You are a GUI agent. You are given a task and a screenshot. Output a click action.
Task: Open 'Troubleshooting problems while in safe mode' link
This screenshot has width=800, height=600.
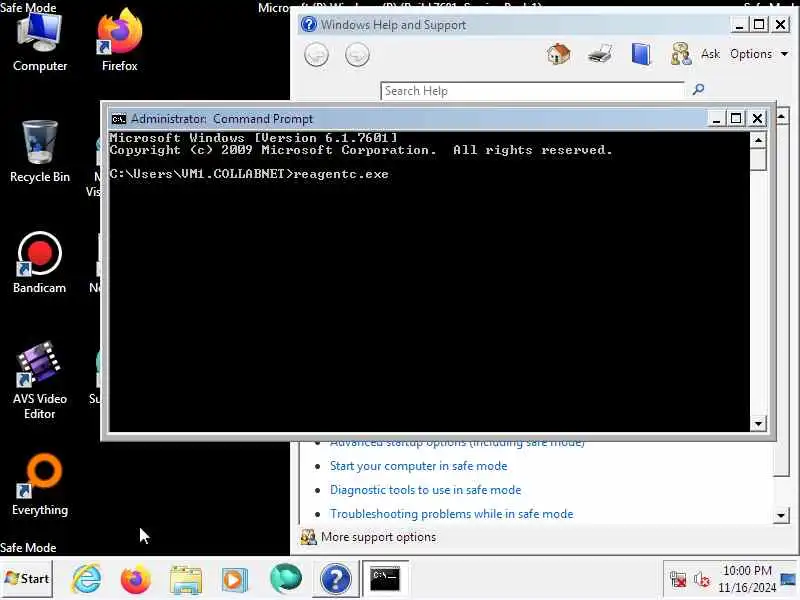coord(452,514)
